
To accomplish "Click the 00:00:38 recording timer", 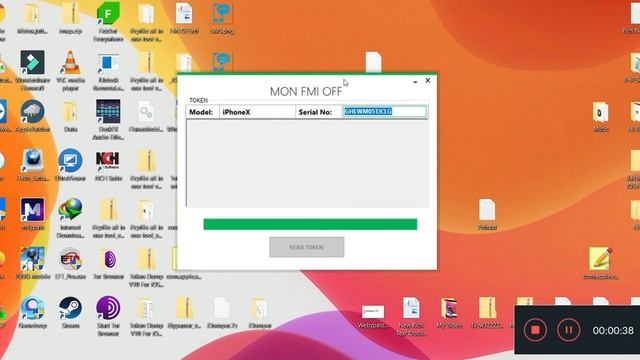I will pos(613,330).
